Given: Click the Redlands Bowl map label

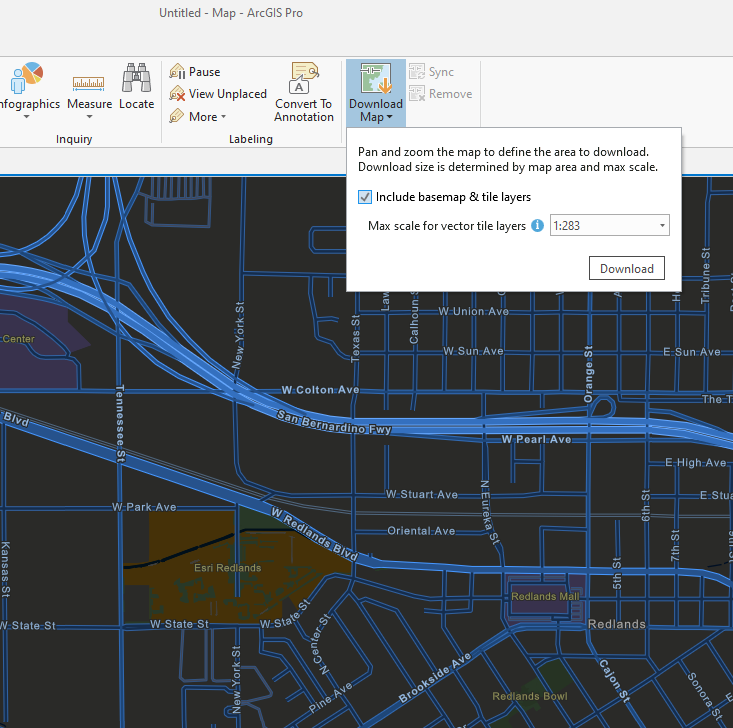Looking at the screenshot, I should (530, 696).
